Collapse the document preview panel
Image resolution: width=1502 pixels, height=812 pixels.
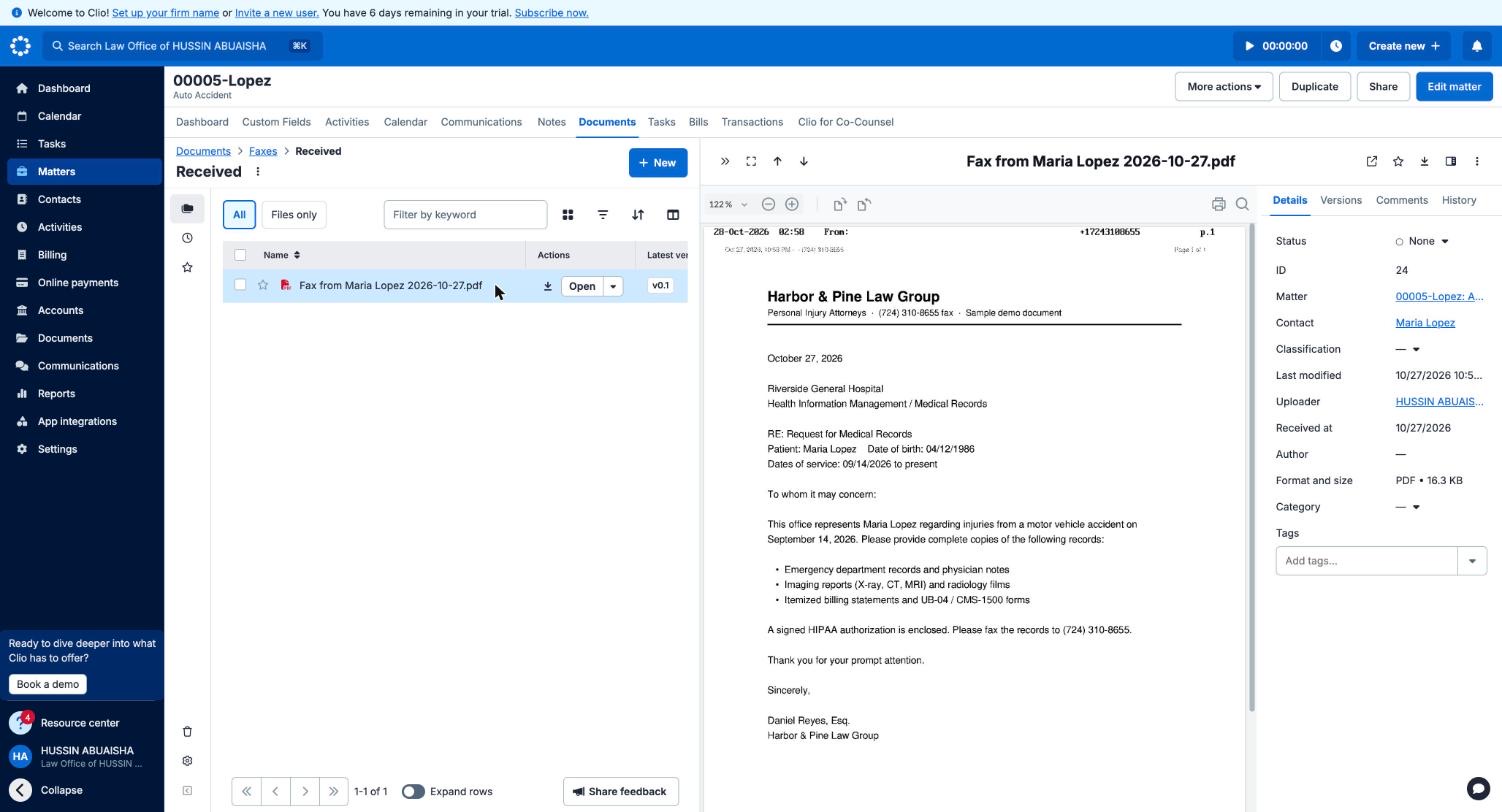click(x=725, y=162)
